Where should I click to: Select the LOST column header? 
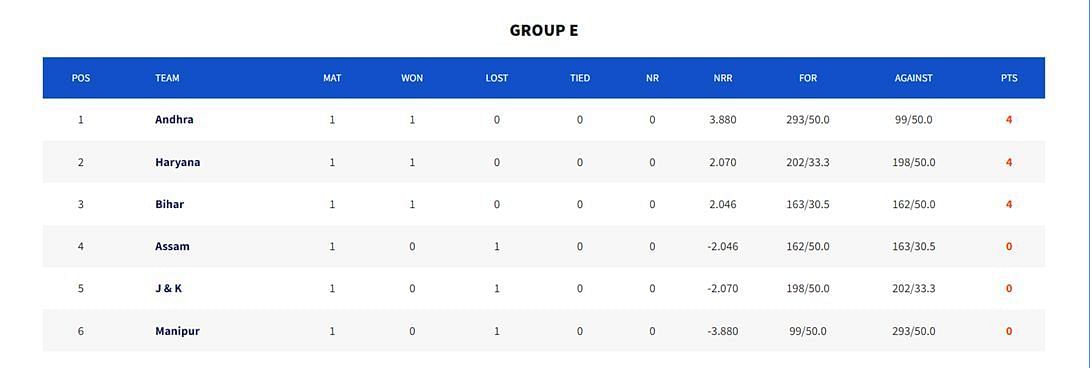[496, 78]
